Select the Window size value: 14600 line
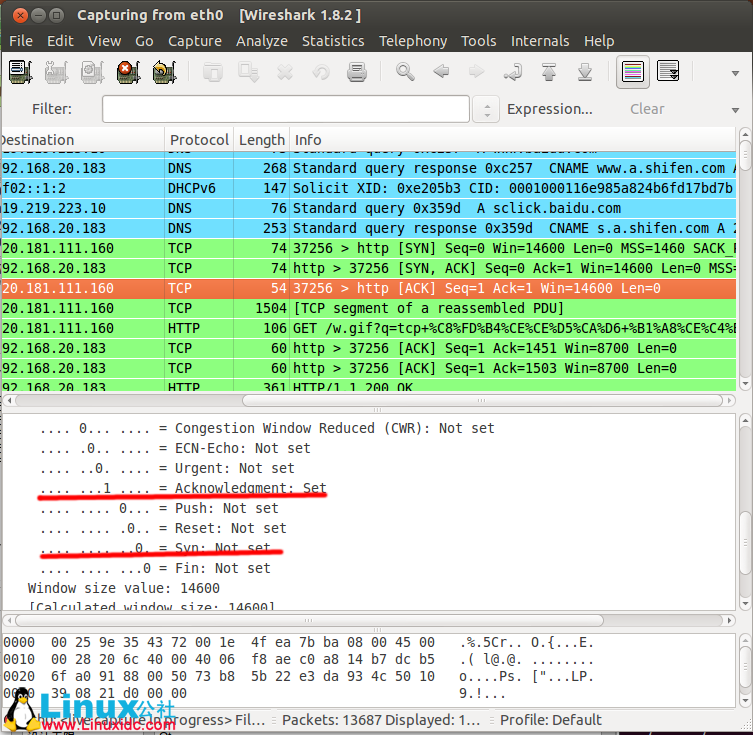The image size is (753, 735). click(124, 589)
